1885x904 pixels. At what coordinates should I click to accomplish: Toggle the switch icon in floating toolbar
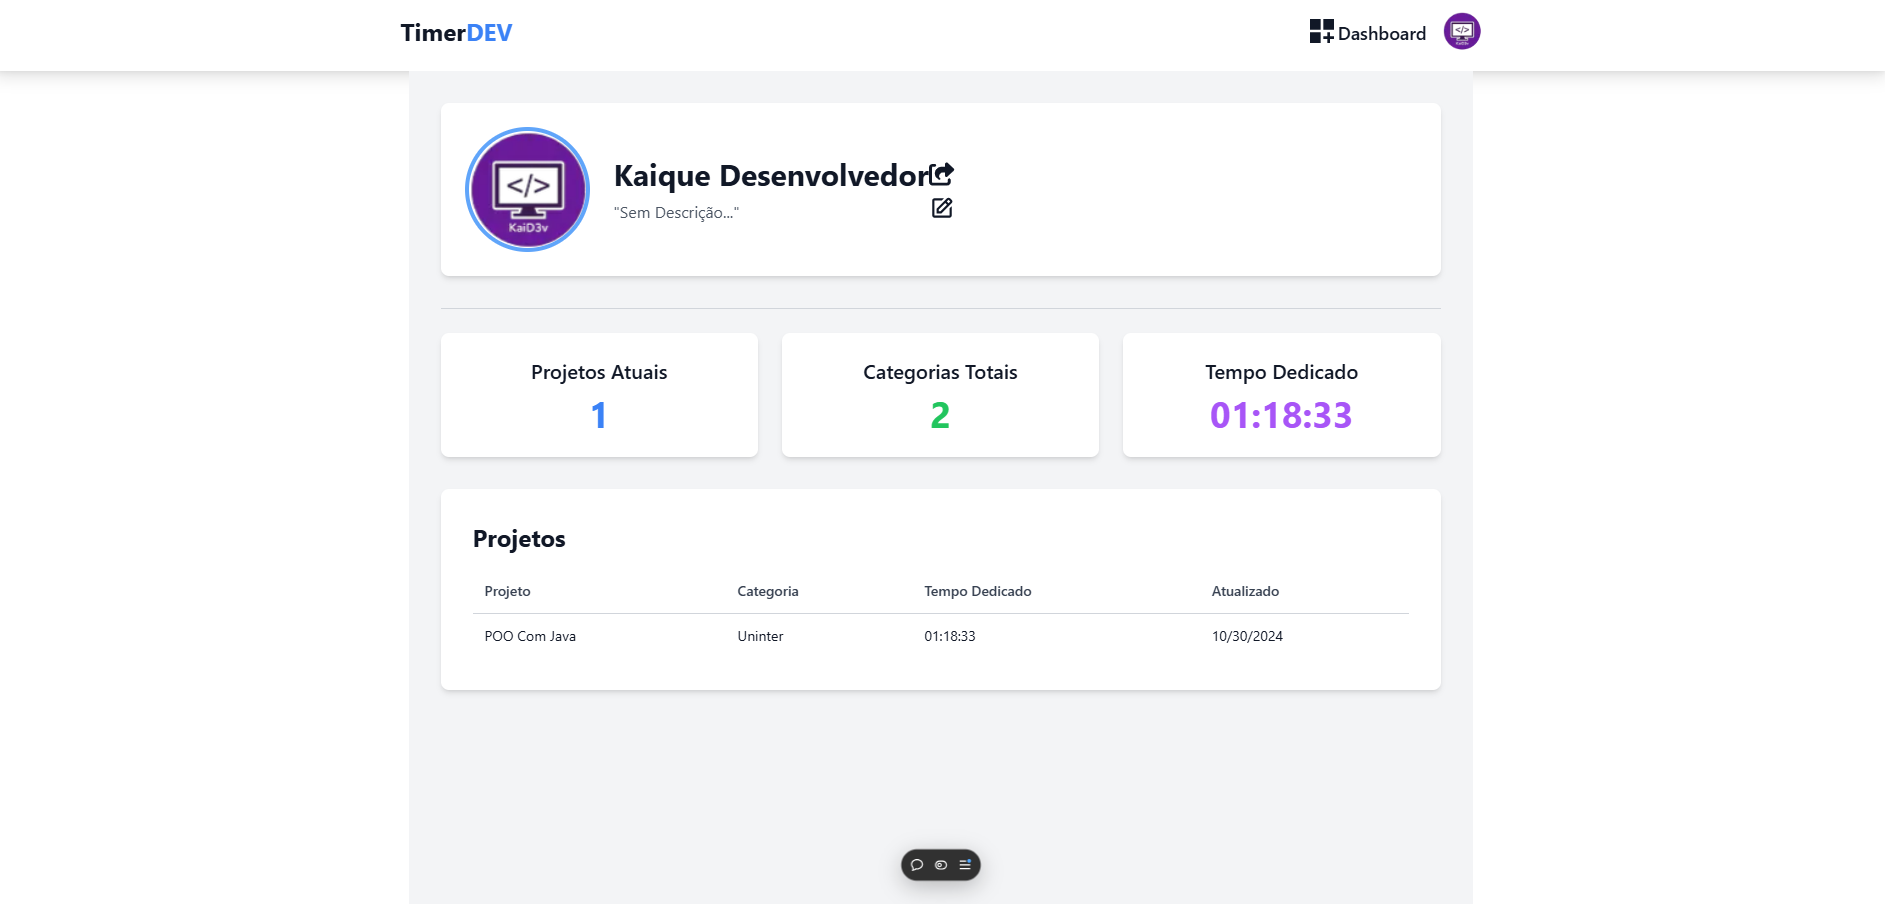coord(941,865)
